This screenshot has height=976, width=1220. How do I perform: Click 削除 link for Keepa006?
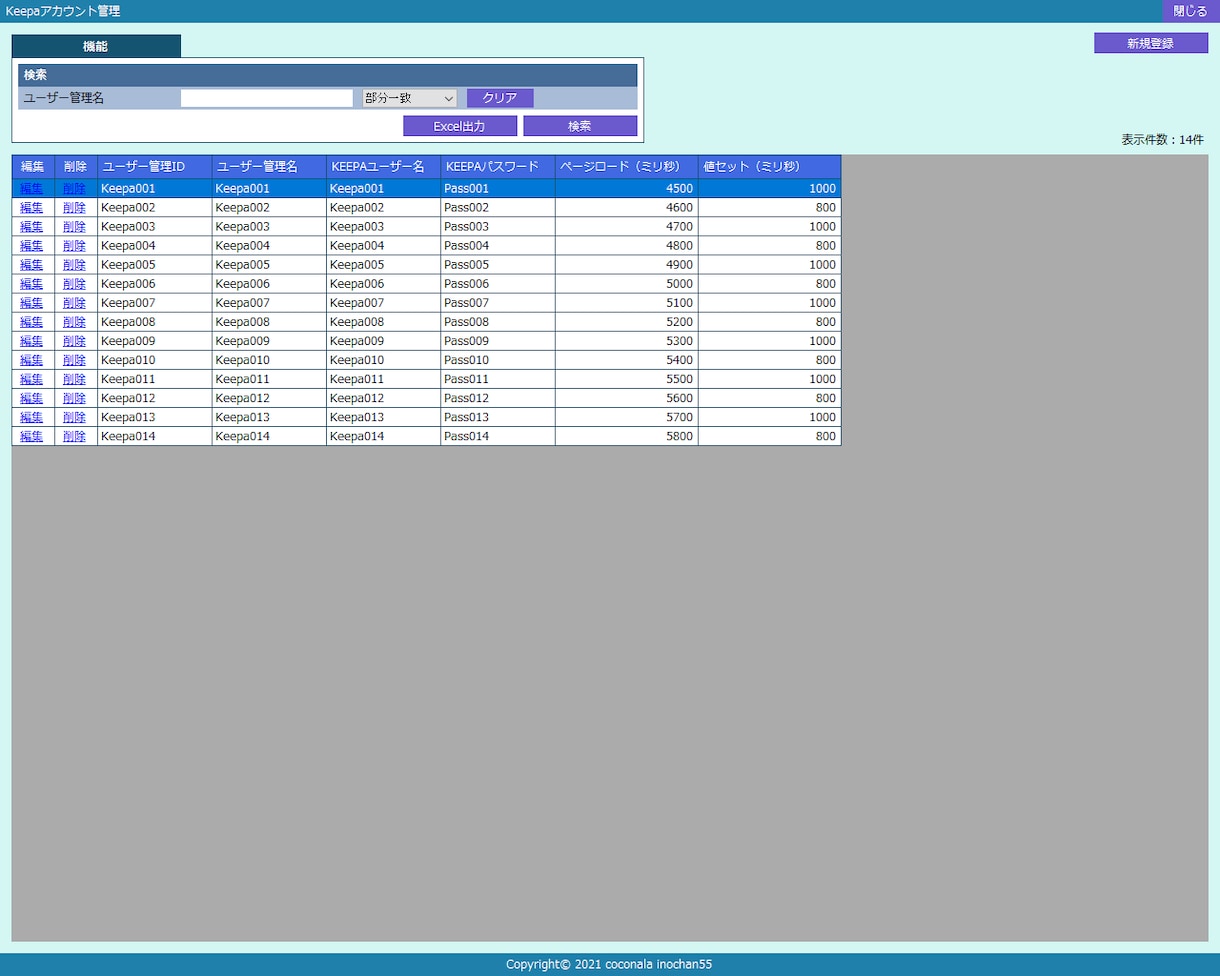tap(75, 283)
